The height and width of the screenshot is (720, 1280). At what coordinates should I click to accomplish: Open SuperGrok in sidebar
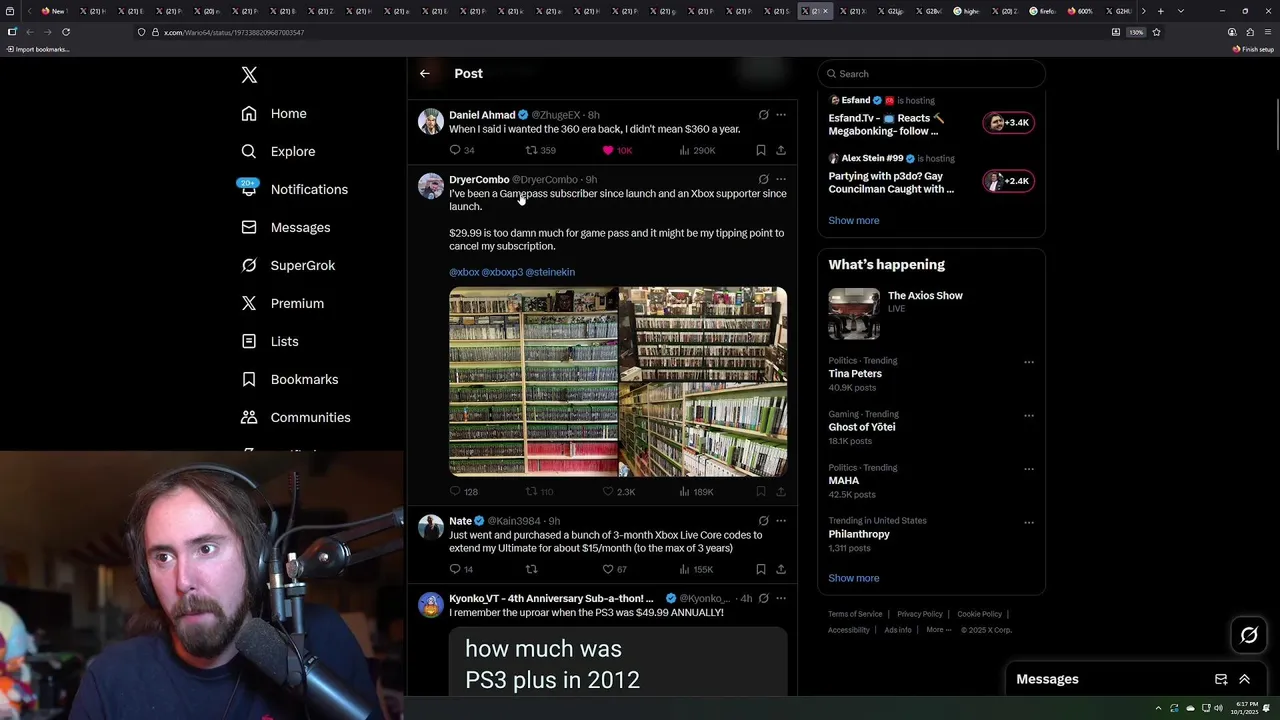(288, 266)
